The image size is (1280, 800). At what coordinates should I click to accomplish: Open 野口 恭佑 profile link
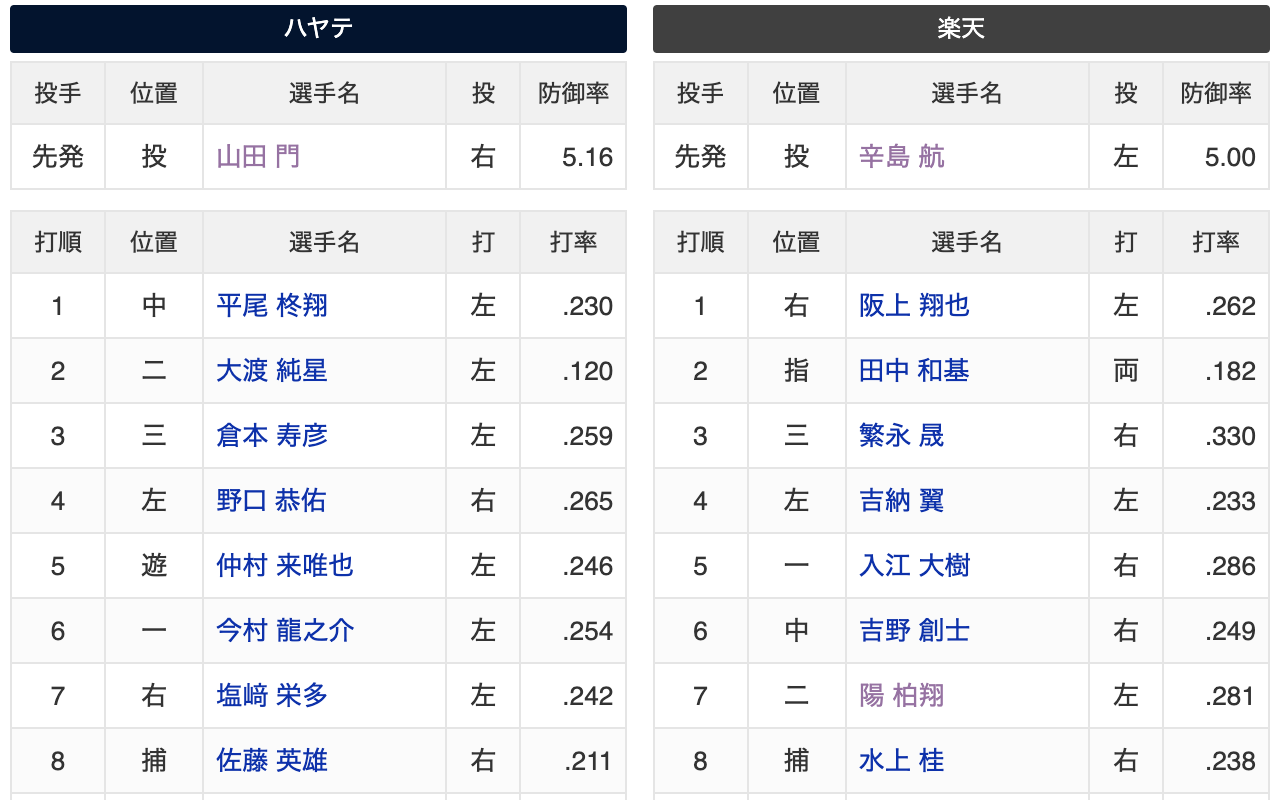(272, 501)
